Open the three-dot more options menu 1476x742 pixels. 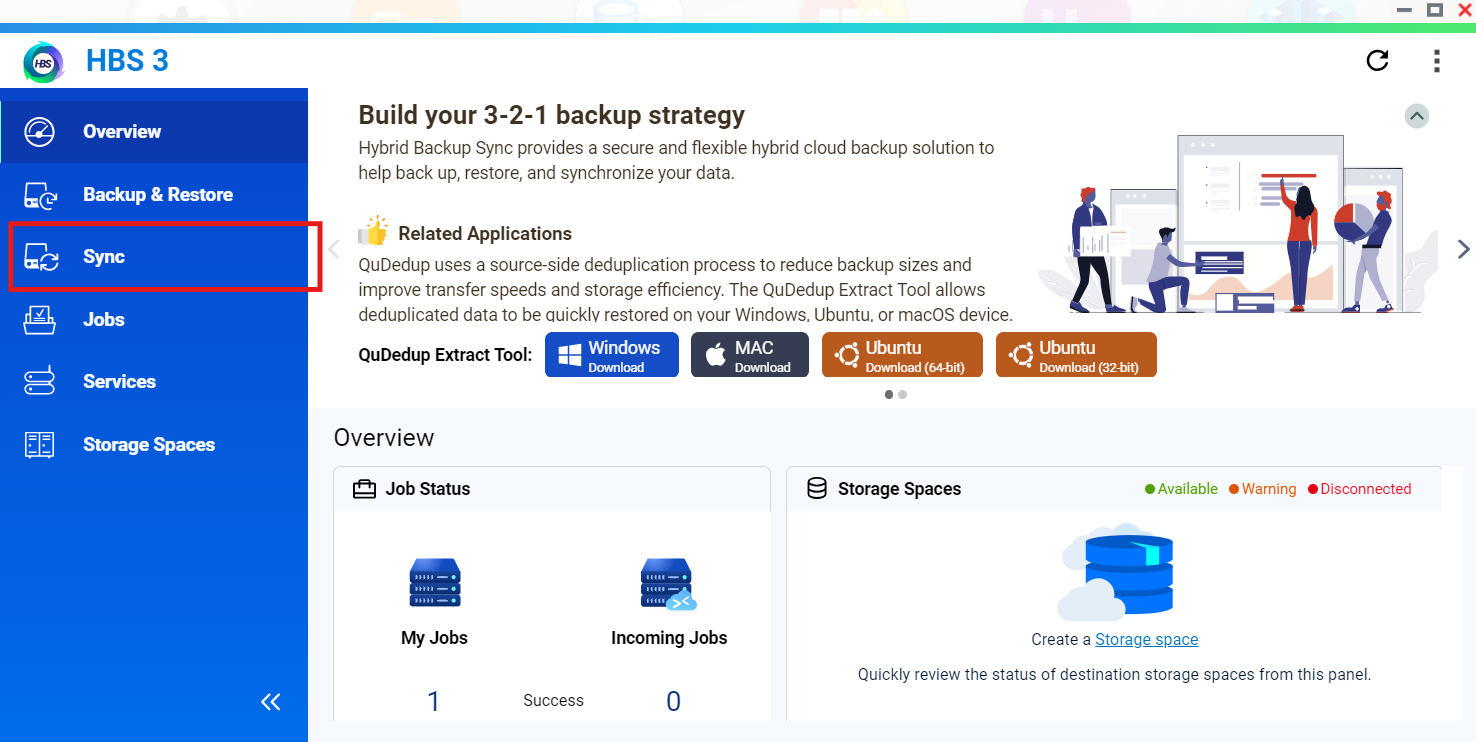pyautogui.click(x=1437, y=61)
